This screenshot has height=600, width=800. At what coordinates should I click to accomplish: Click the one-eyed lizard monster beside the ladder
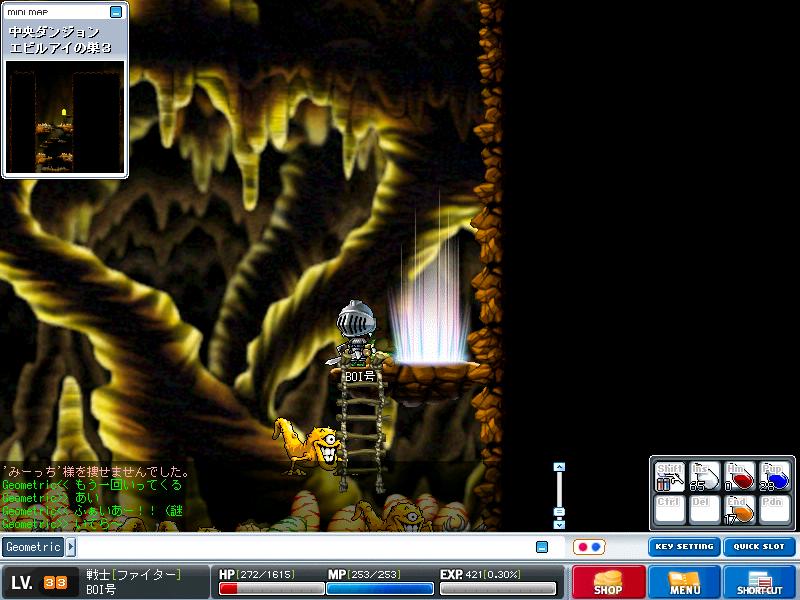pyautogui.click(x=309, y=445)
